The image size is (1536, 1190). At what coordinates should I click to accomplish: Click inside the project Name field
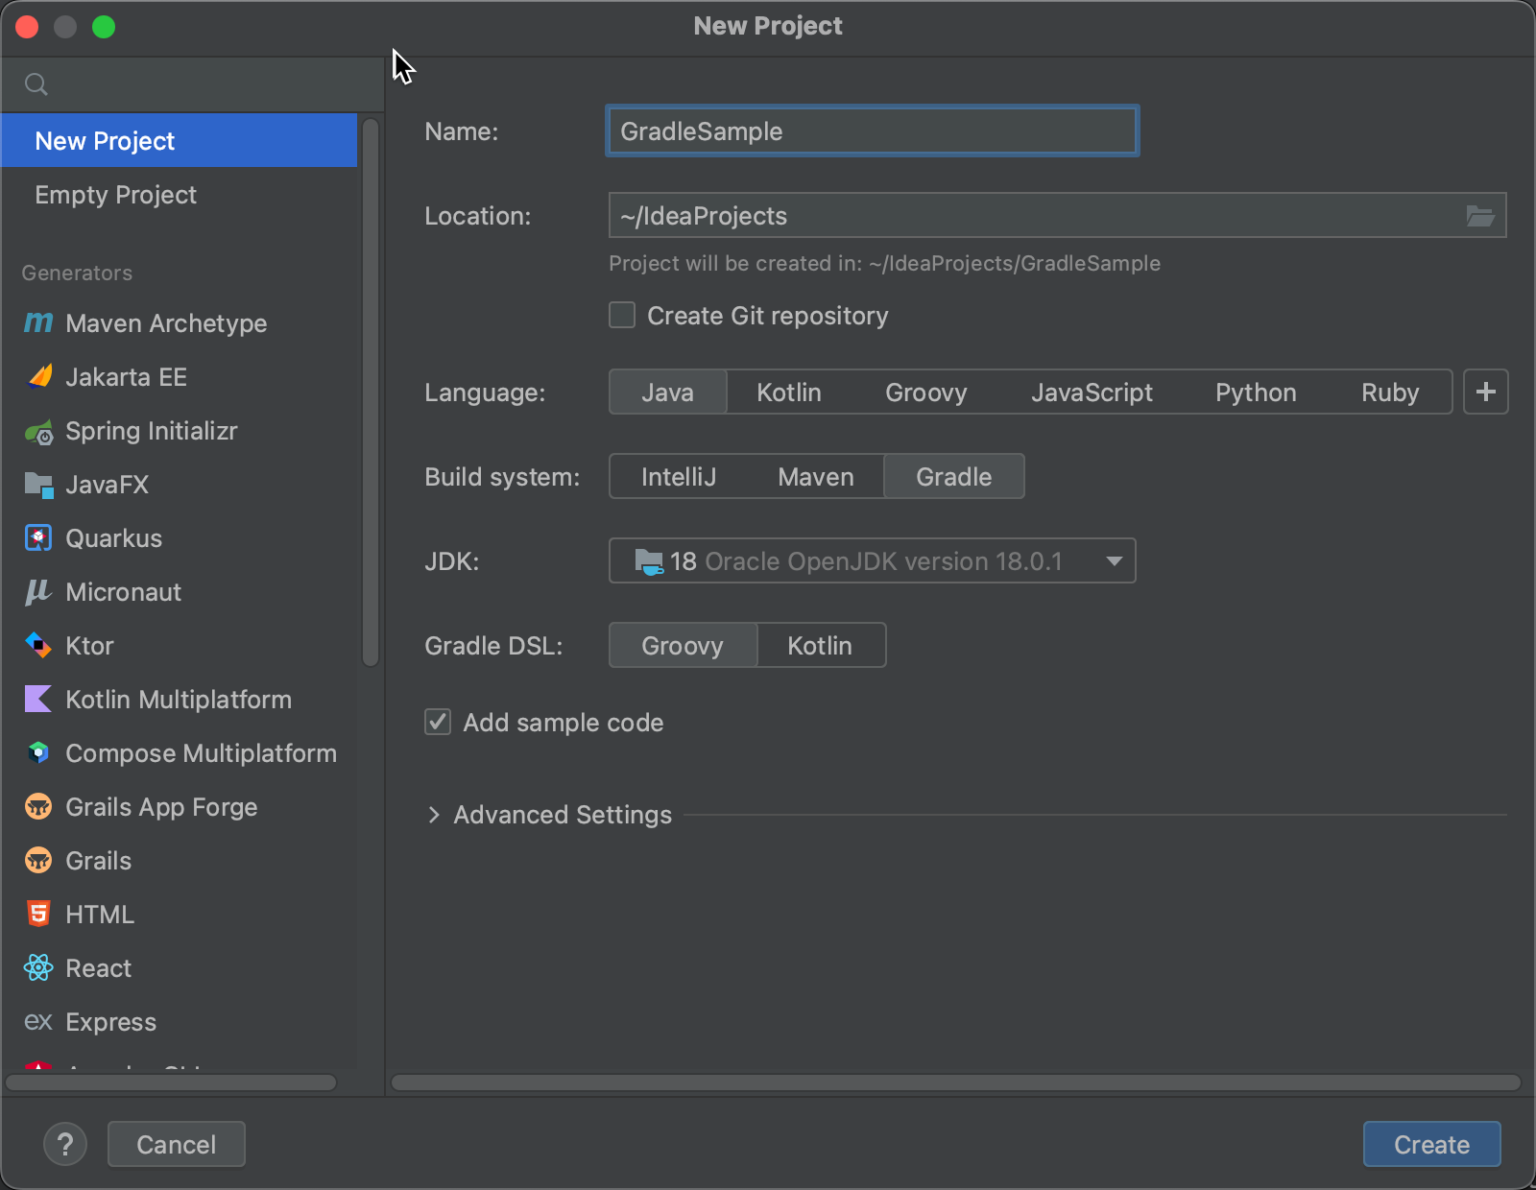pyautogui.click(x=870, y=131)
